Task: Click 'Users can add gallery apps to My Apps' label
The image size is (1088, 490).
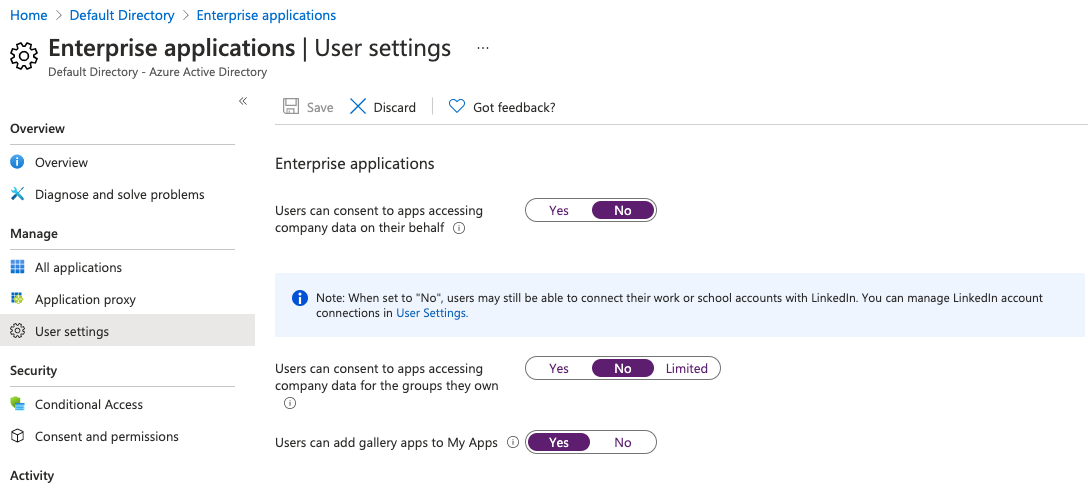Action: [x=386, y=442]
